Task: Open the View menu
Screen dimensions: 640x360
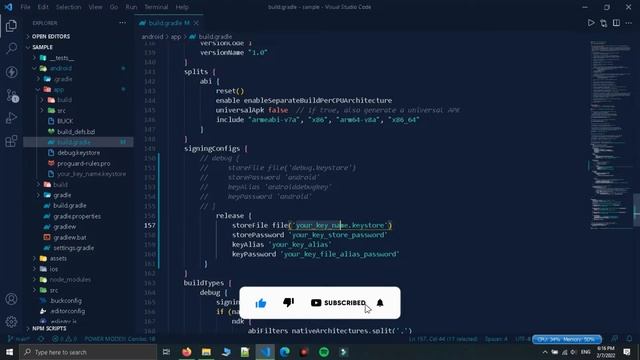Action: point(96,7)
